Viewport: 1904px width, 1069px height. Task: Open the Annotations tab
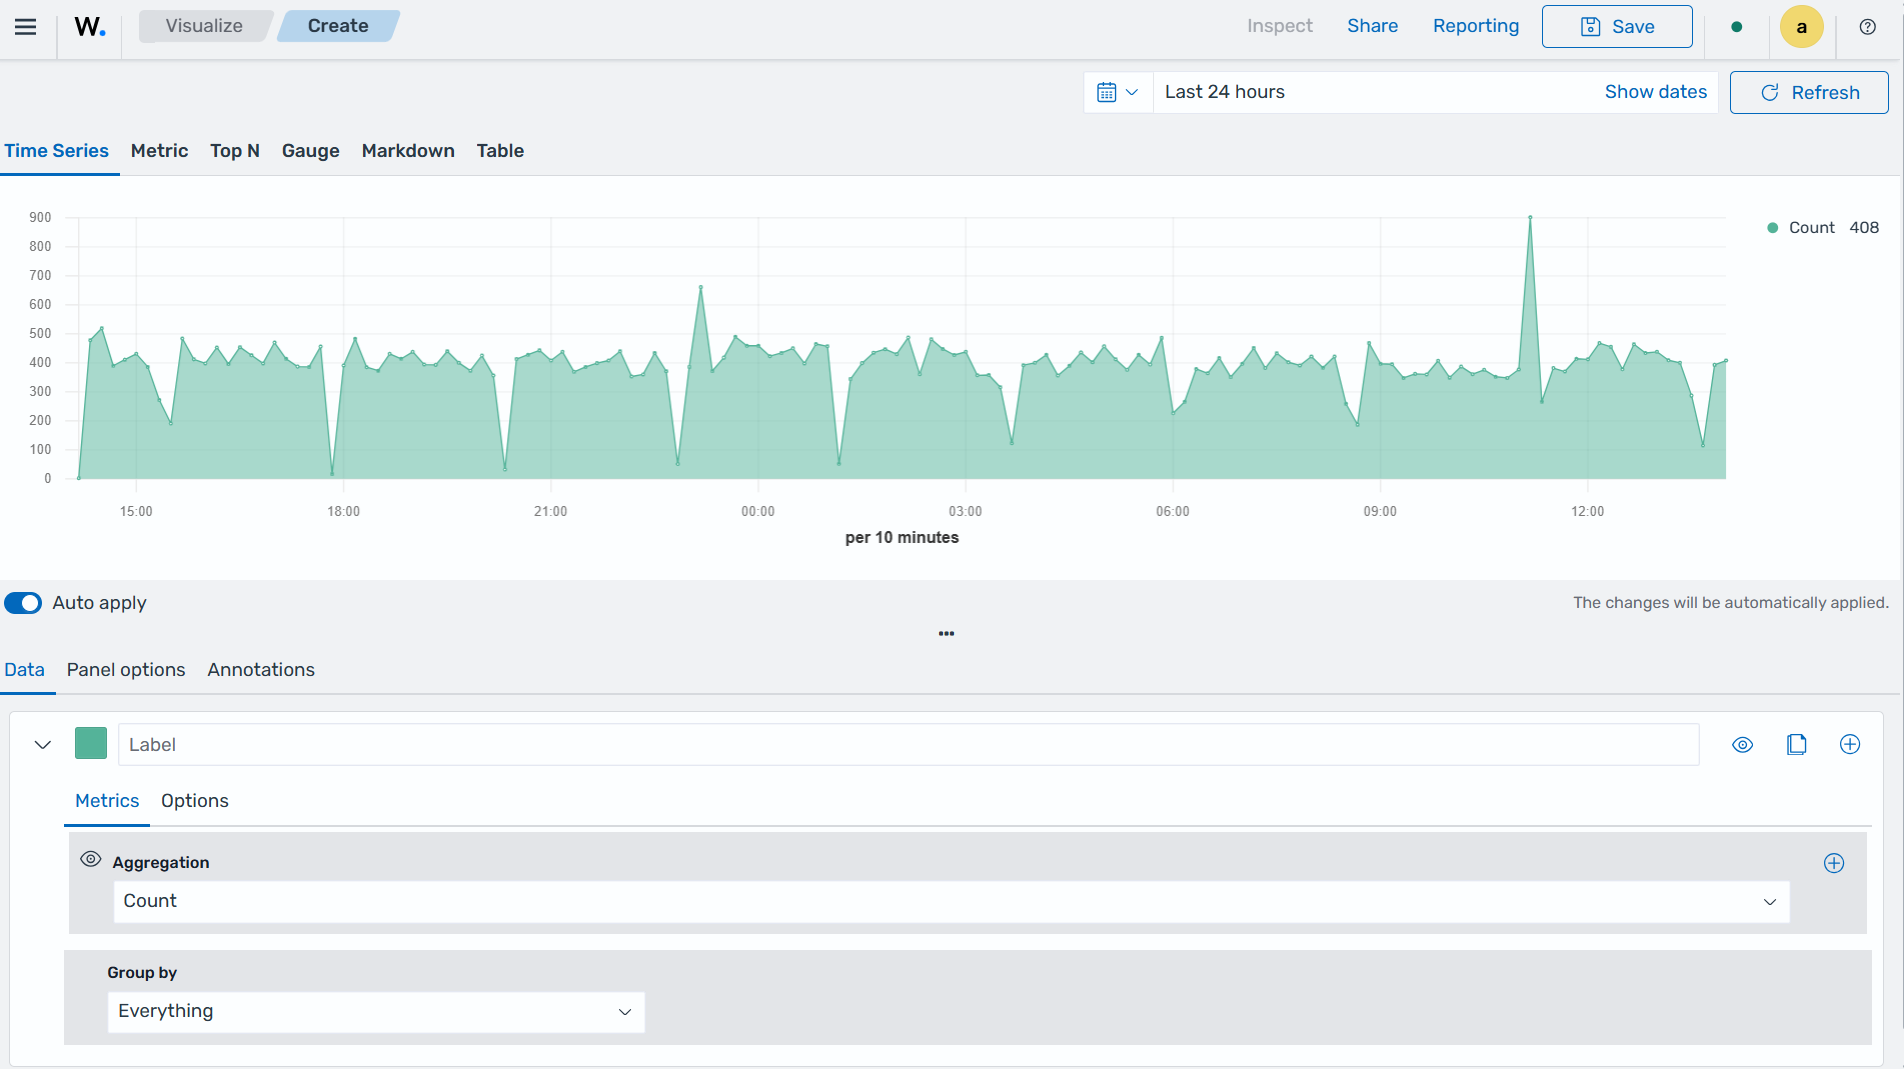[261, 670]
